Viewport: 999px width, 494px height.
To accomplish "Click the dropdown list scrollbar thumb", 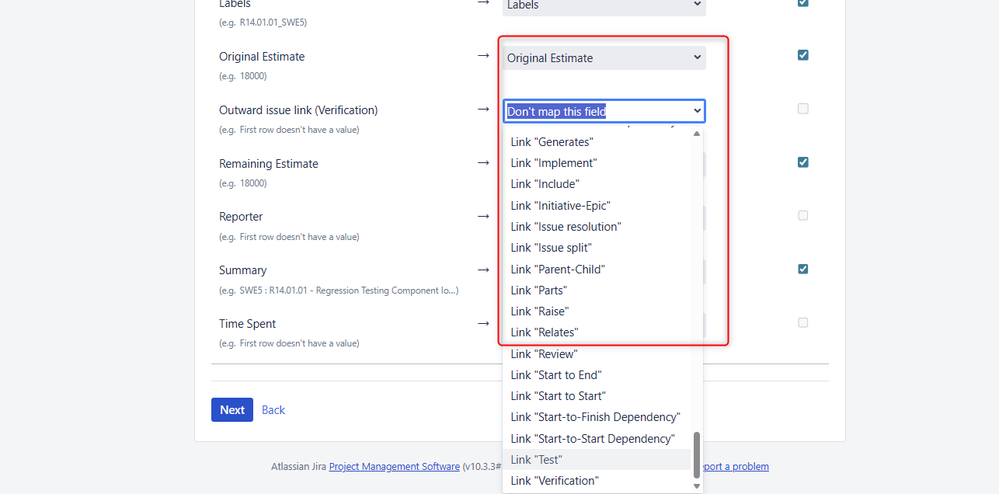I will point(696,455).
